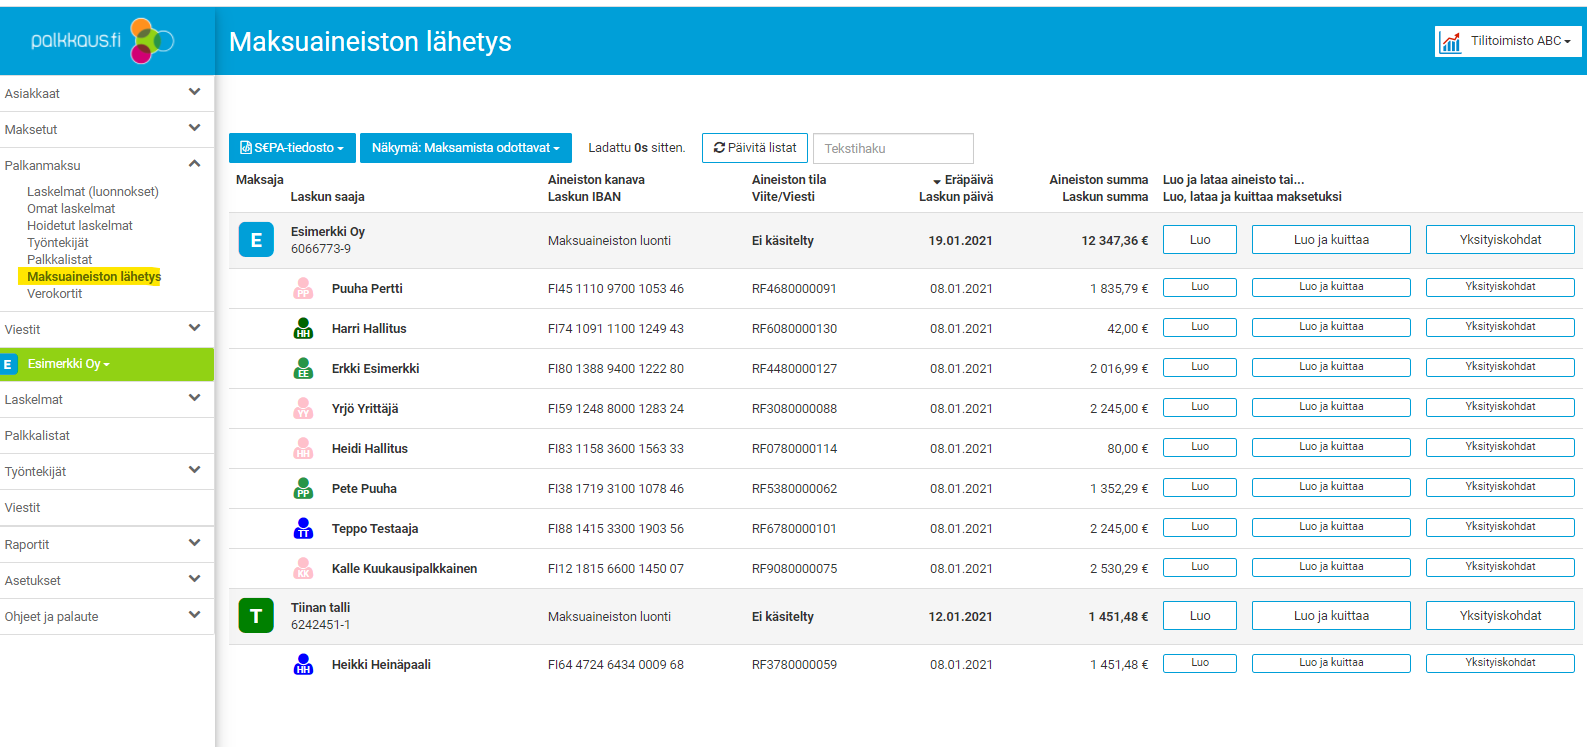Click Heikki Heinäpaali's blue avatar icon
Screen dimensions: 1587x747
click(303, 665)
